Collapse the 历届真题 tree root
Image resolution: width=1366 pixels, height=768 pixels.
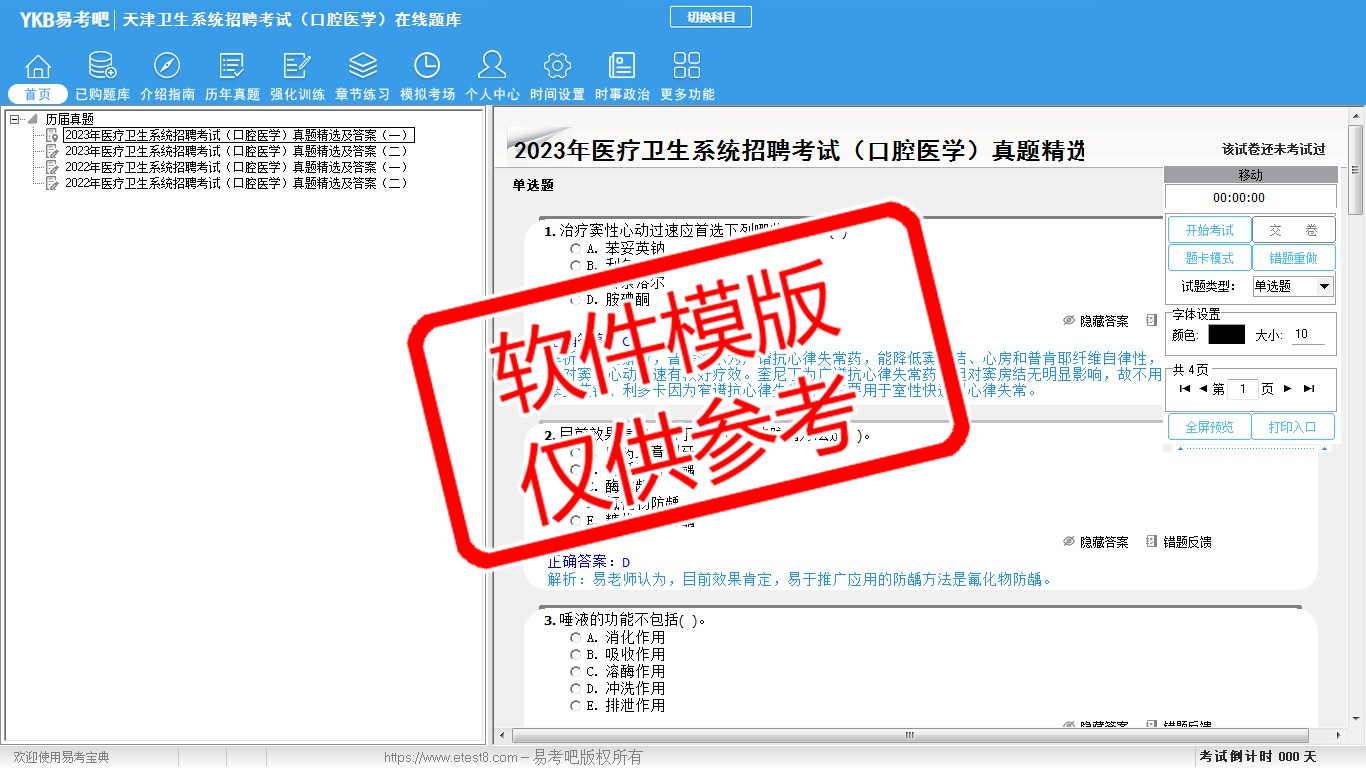15,119
